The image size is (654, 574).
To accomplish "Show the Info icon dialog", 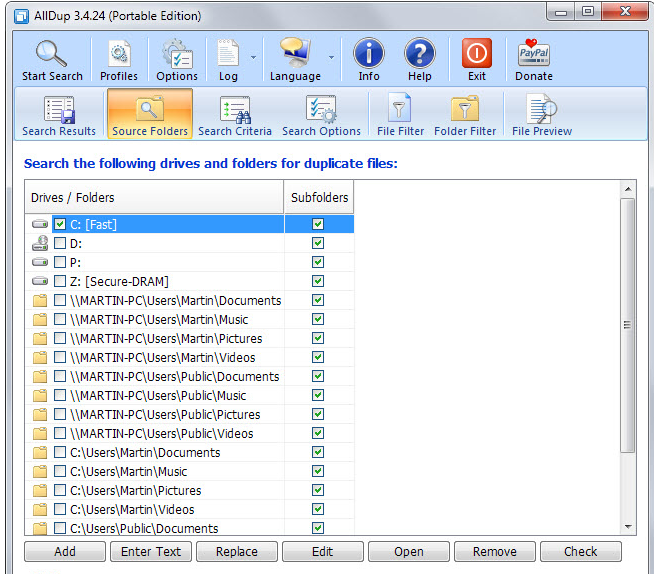I will (369, 55).
